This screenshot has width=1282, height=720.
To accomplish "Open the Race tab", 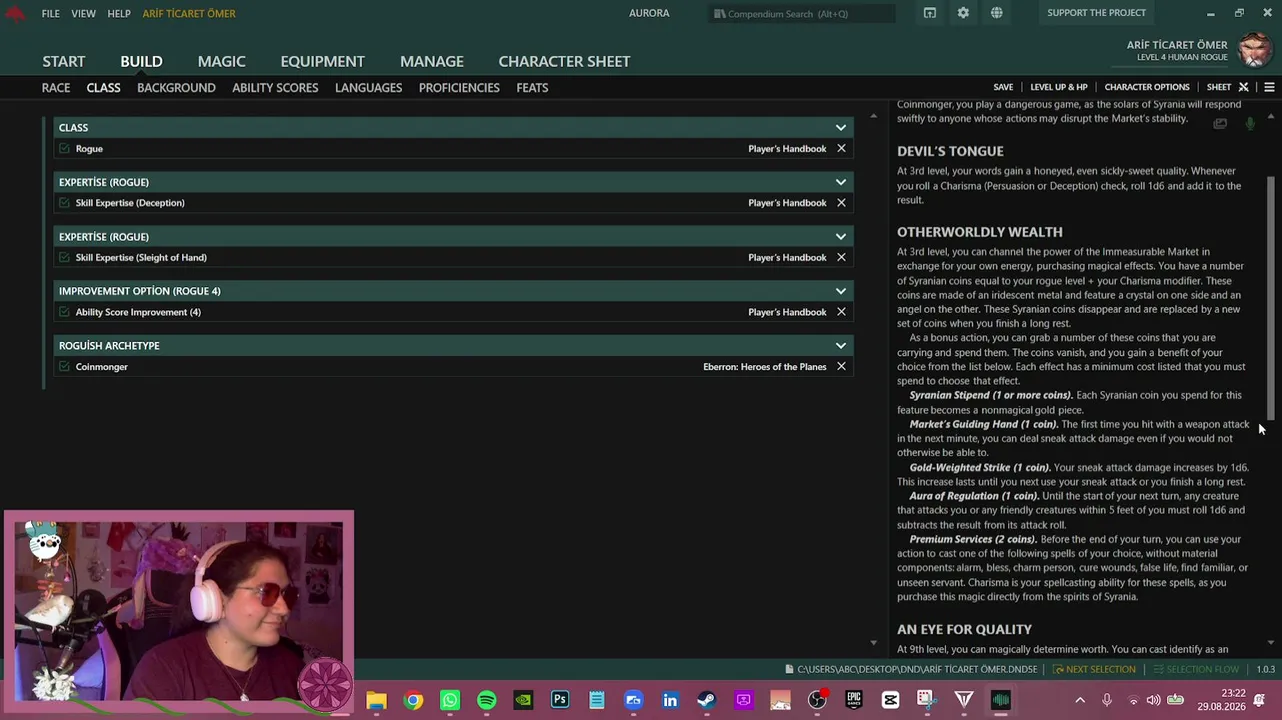I will [x=56, y=88].
